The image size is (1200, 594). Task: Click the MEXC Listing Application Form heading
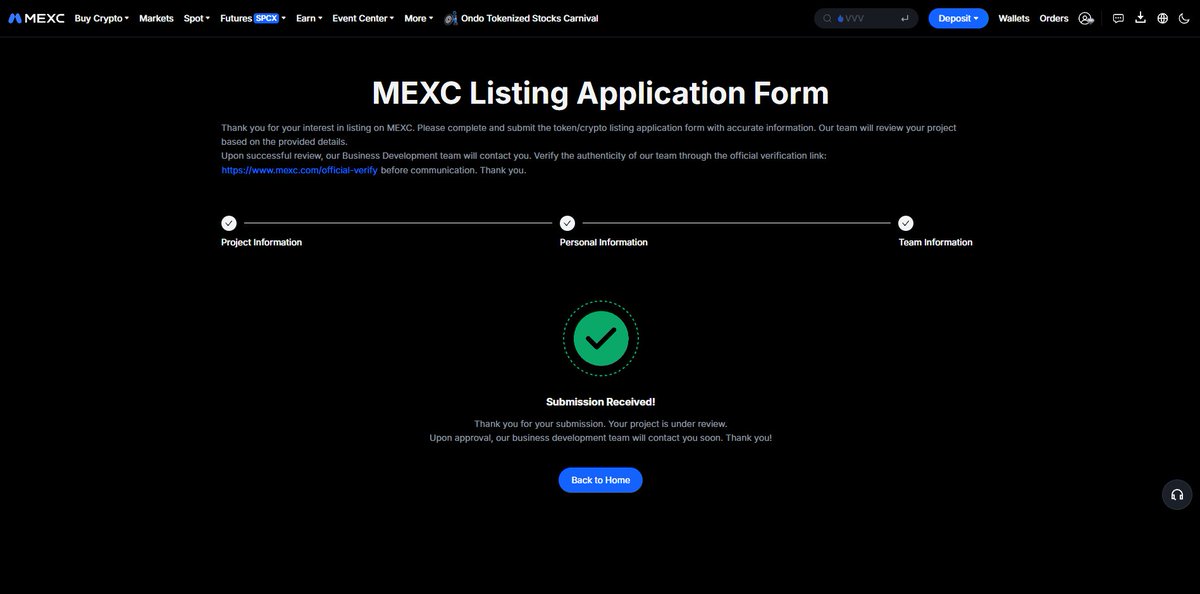click(600, 93)
